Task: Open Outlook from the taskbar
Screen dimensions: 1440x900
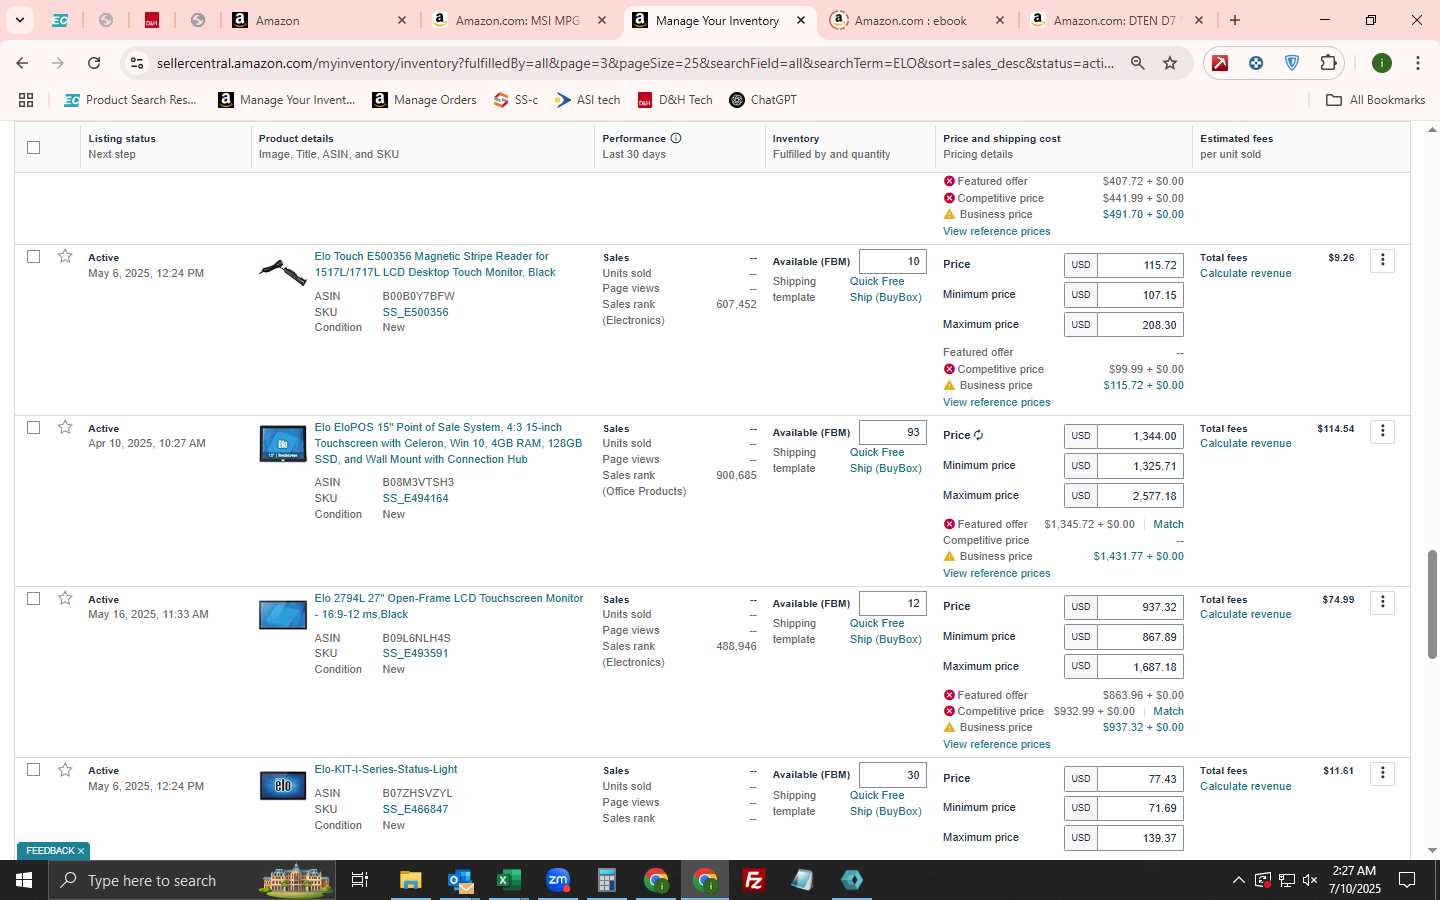Action: point(460,880)
